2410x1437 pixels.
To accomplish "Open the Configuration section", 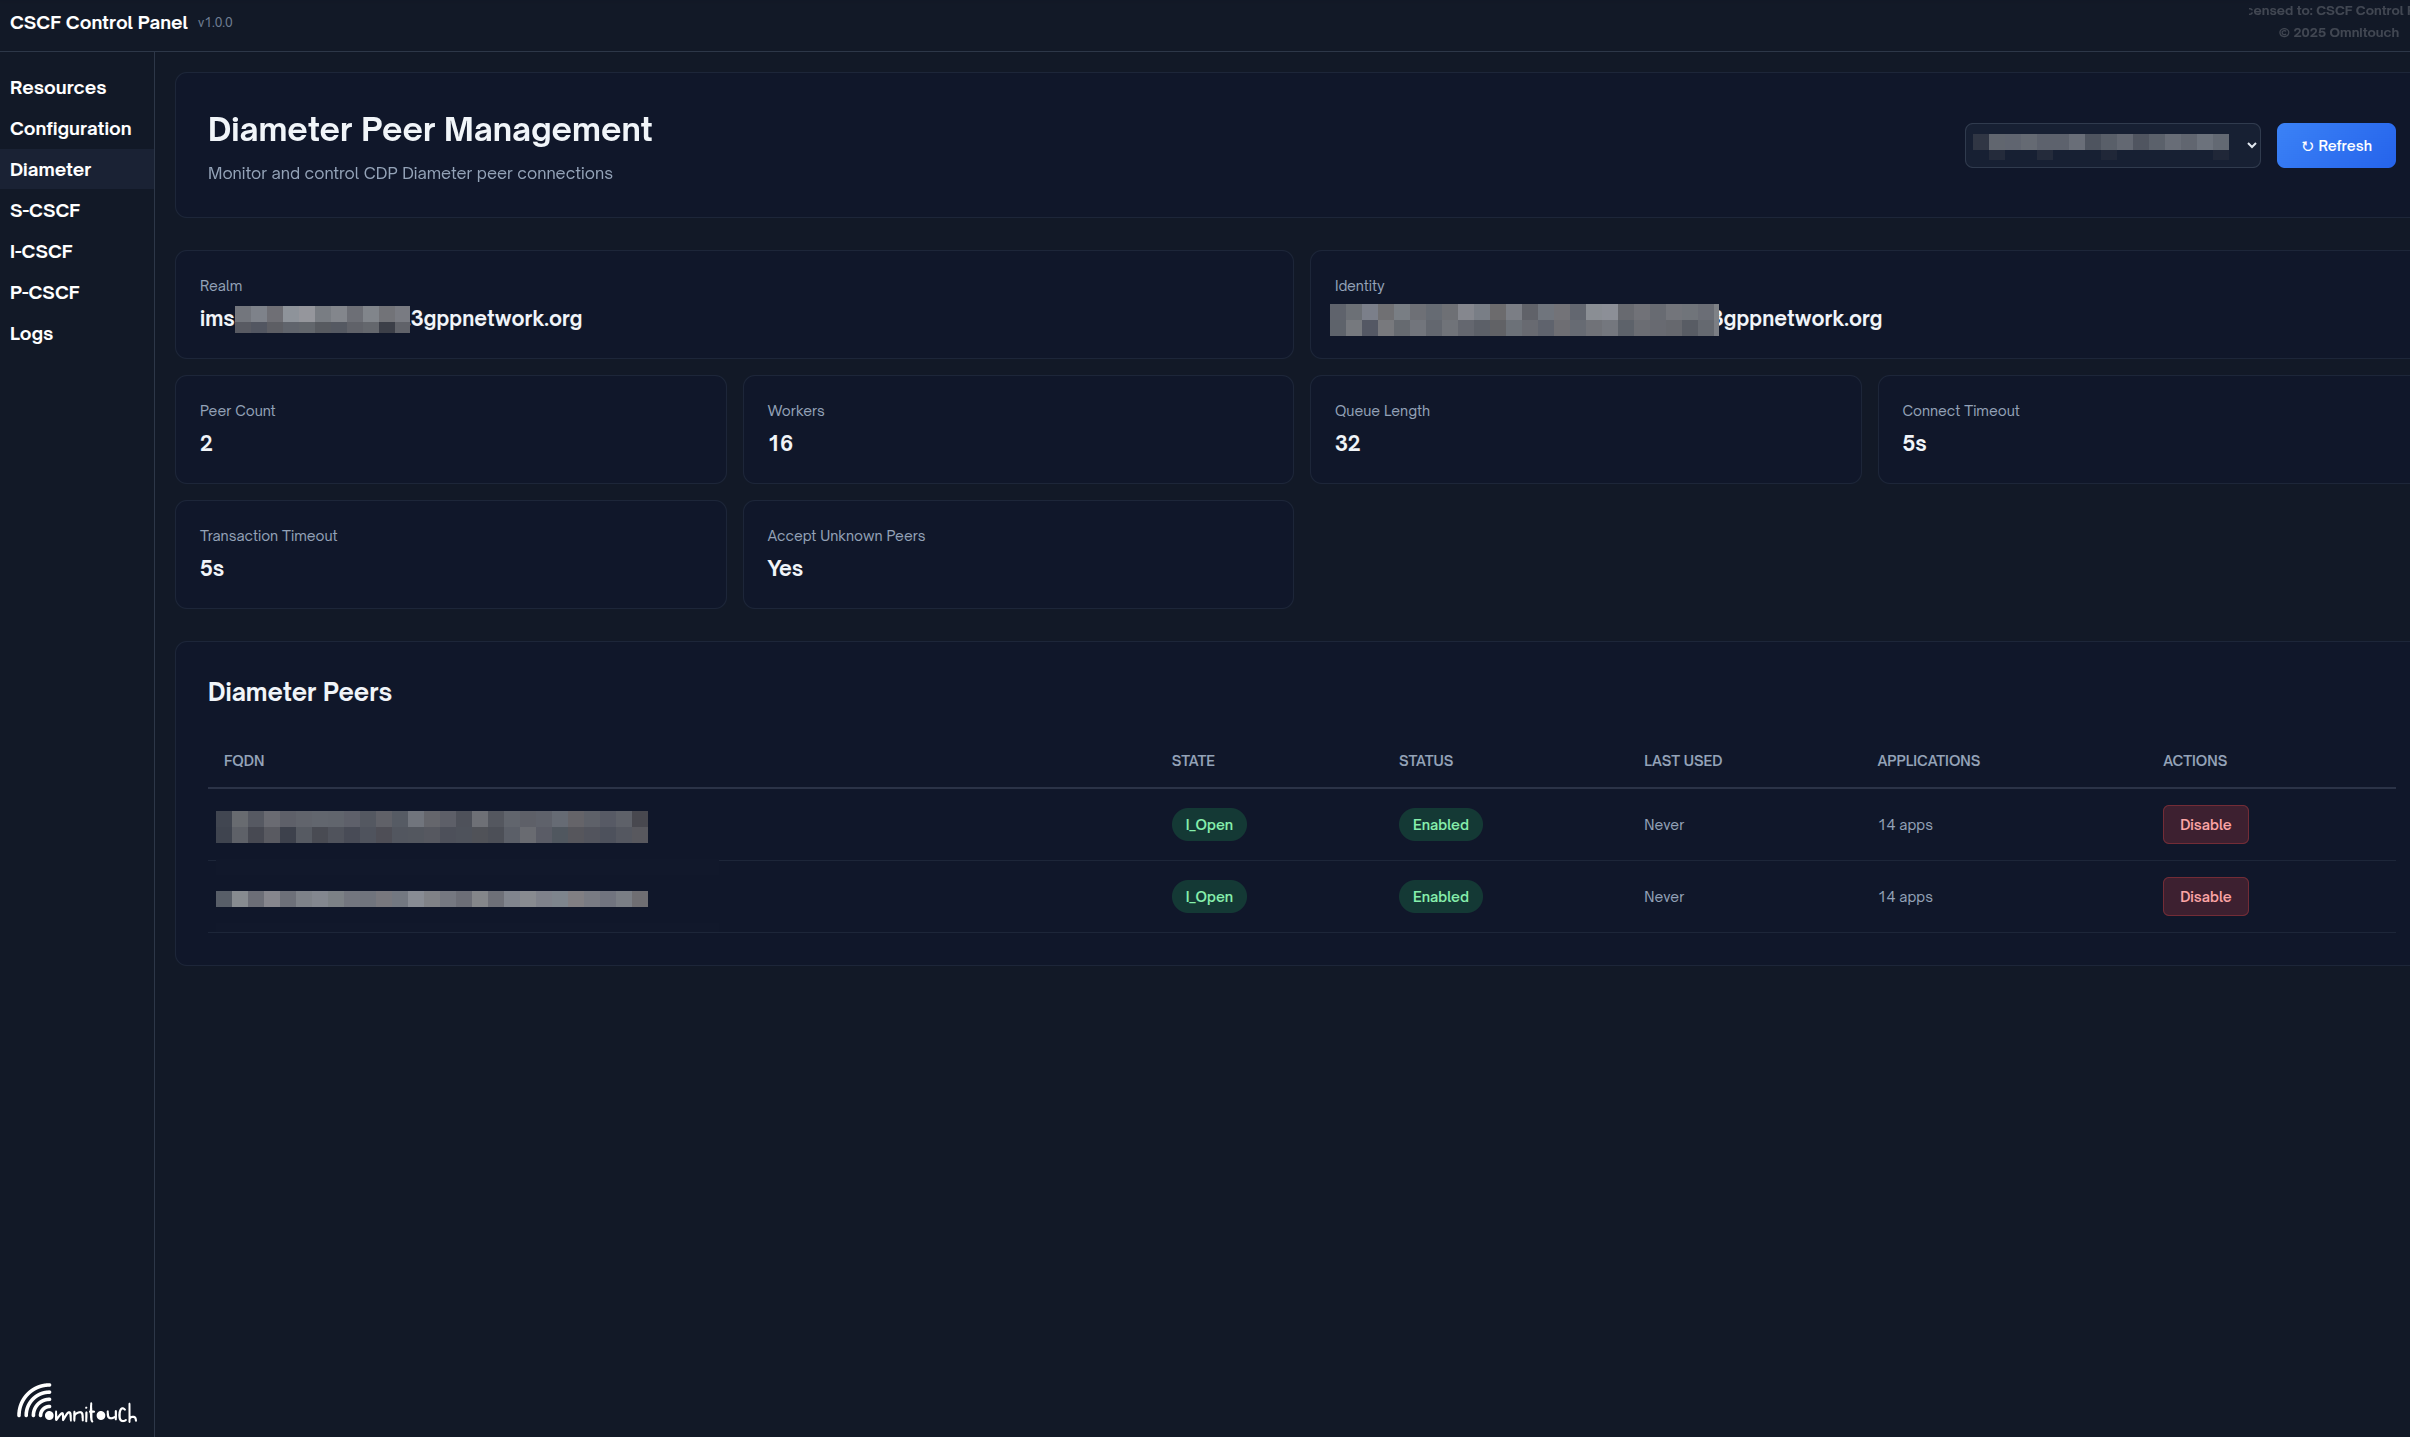I will tap(71, 128).
